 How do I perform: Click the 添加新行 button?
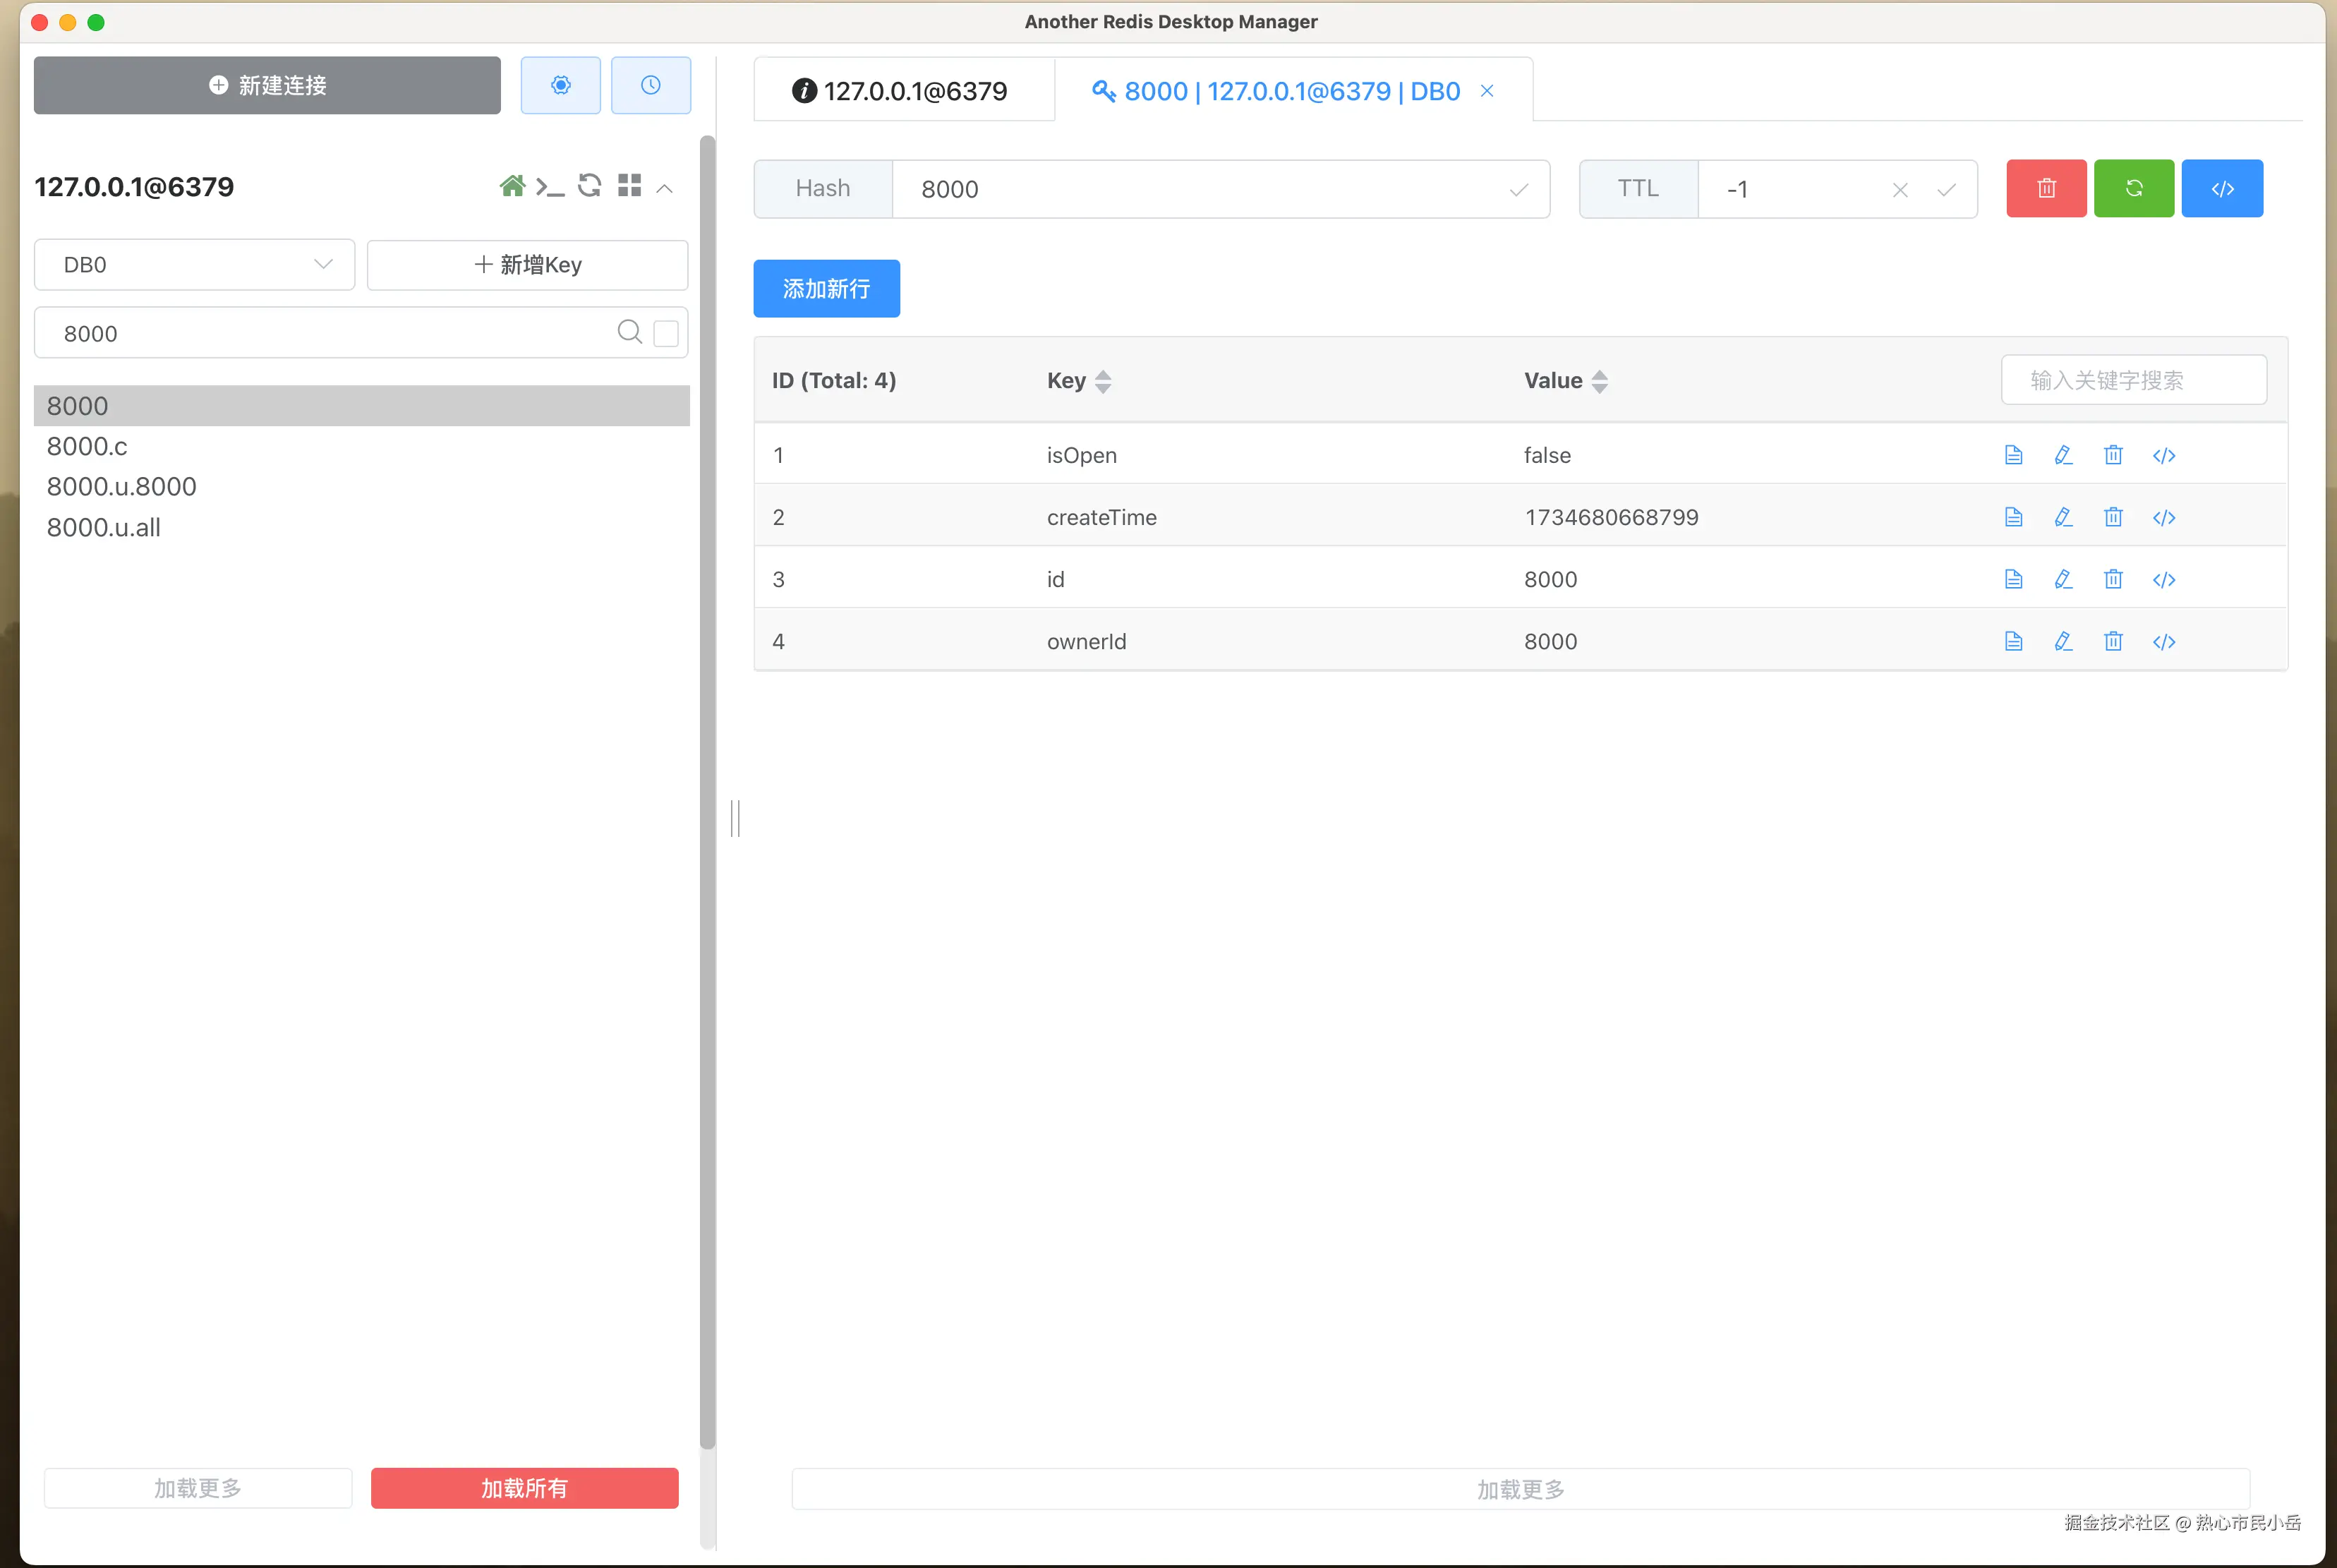pyautogui.click(x=826, y=289)
